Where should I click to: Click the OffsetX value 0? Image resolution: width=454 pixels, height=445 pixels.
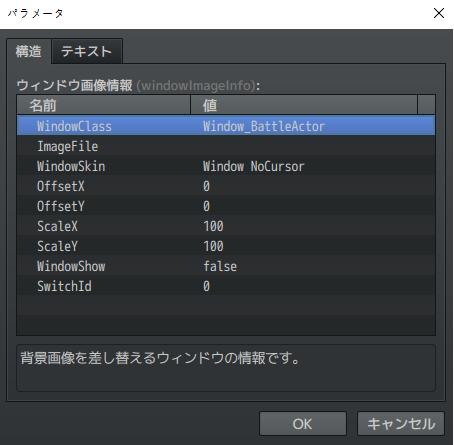pyautogui.click(x=207, y=186)
